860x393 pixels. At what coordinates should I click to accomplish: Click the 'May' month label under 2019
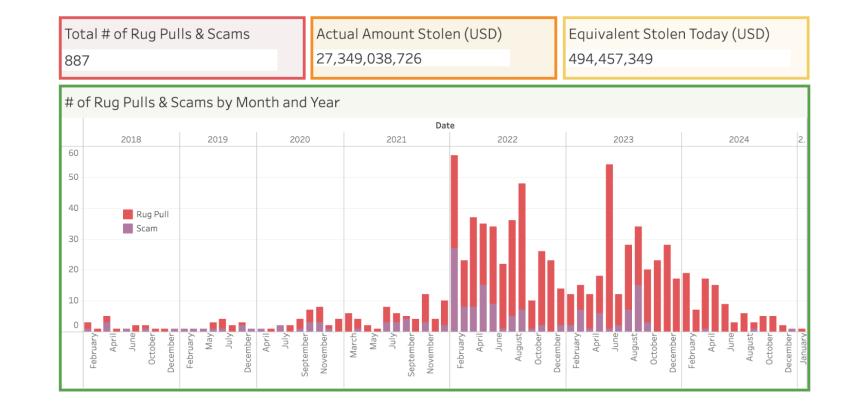(x=208, y=341)
